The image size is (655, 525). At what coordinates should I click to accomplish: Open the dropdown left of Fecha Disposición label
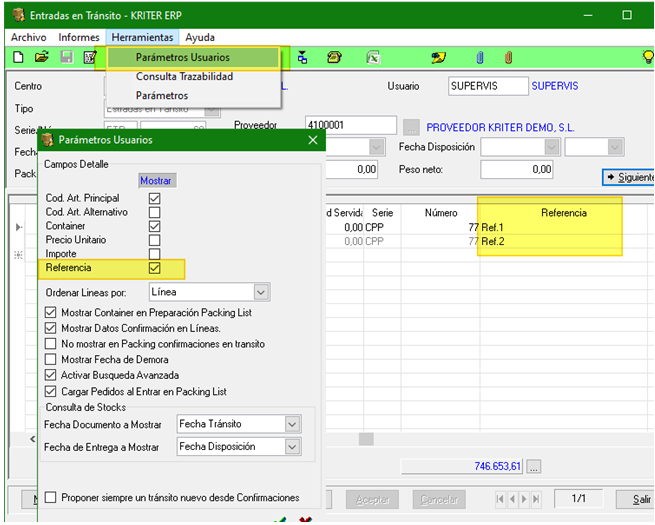tap(376, 147)
